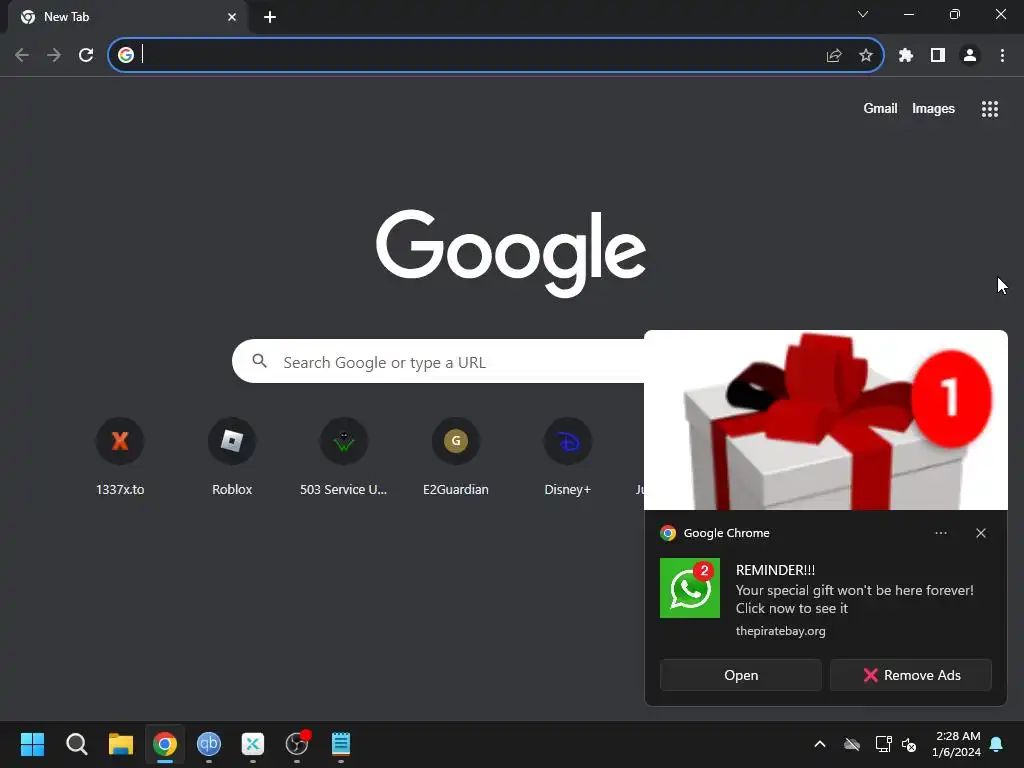Viewport: 1024px width, 768px height.
Task: Toggle the side panel icon
Action: 938,56
